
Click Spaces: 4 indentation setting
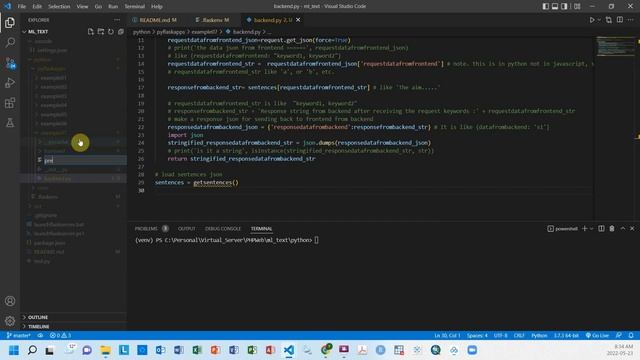tap(477, 336)
